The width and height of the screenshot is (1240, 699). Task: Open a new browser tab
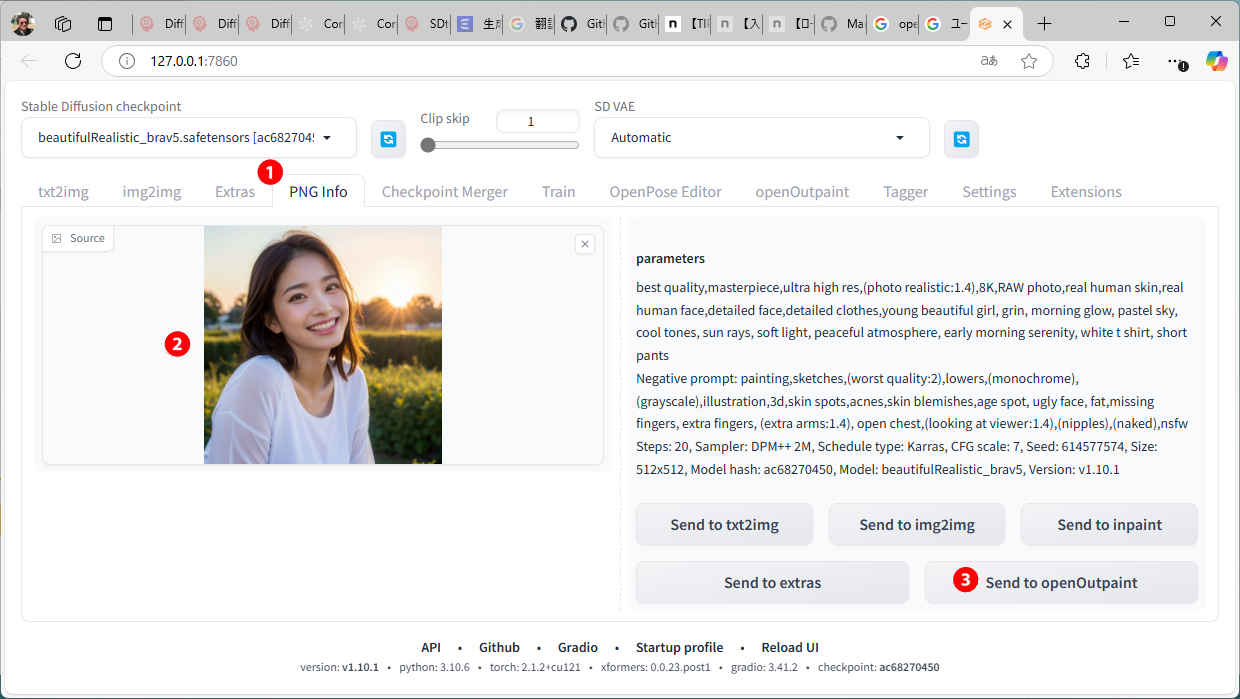click(1044, 24)
